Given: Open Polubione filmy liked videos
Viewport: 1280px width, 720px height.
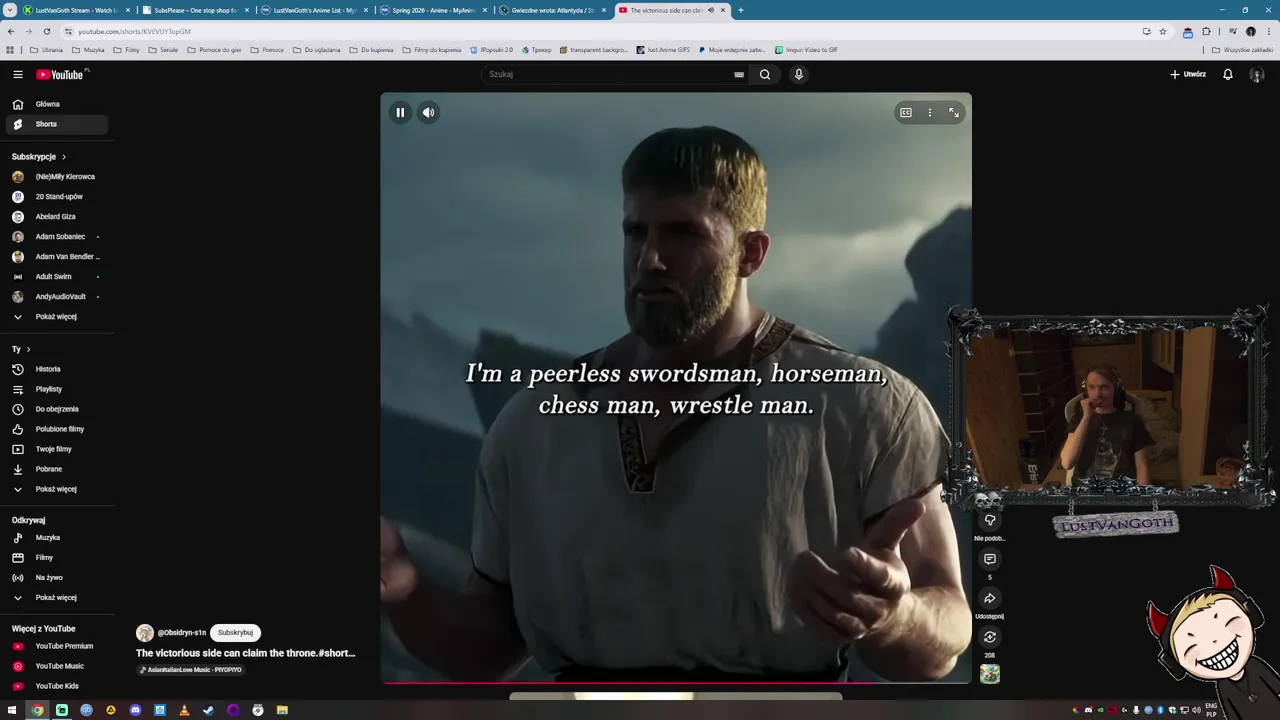Looking at the screenshot, I should click(x=56, y=429).
